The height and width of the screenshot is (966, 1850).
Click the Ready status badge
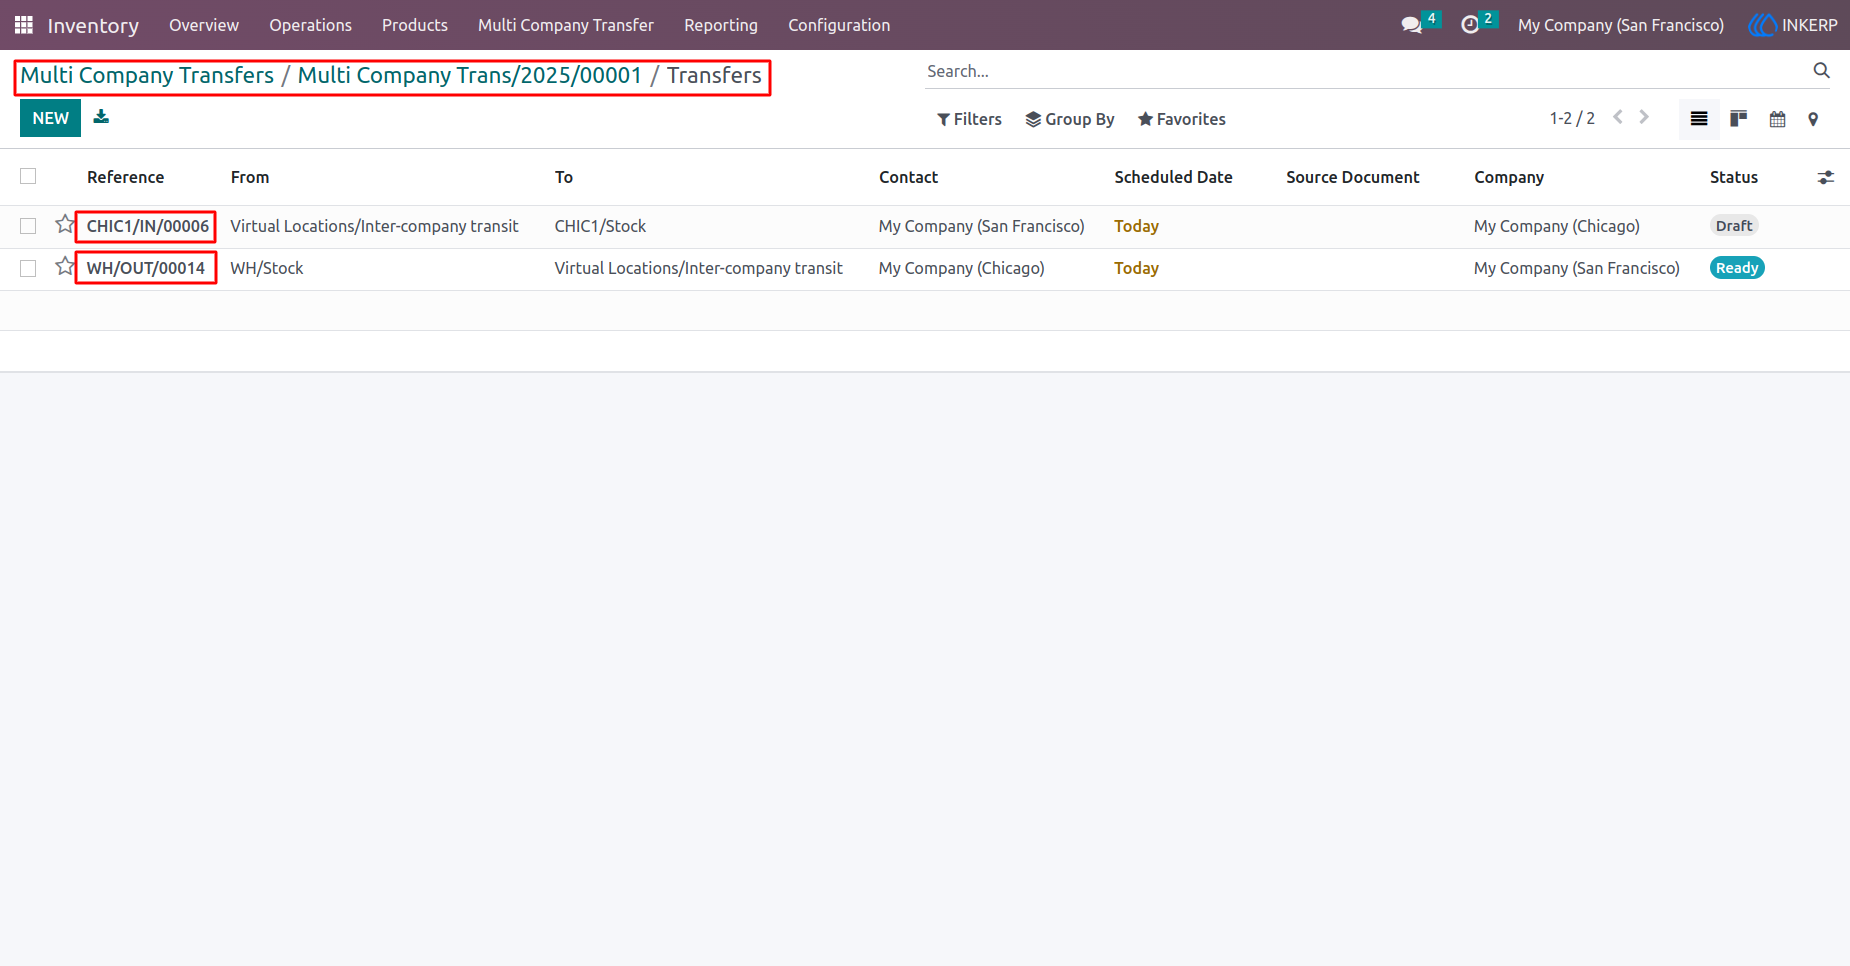coord(1737,268)
